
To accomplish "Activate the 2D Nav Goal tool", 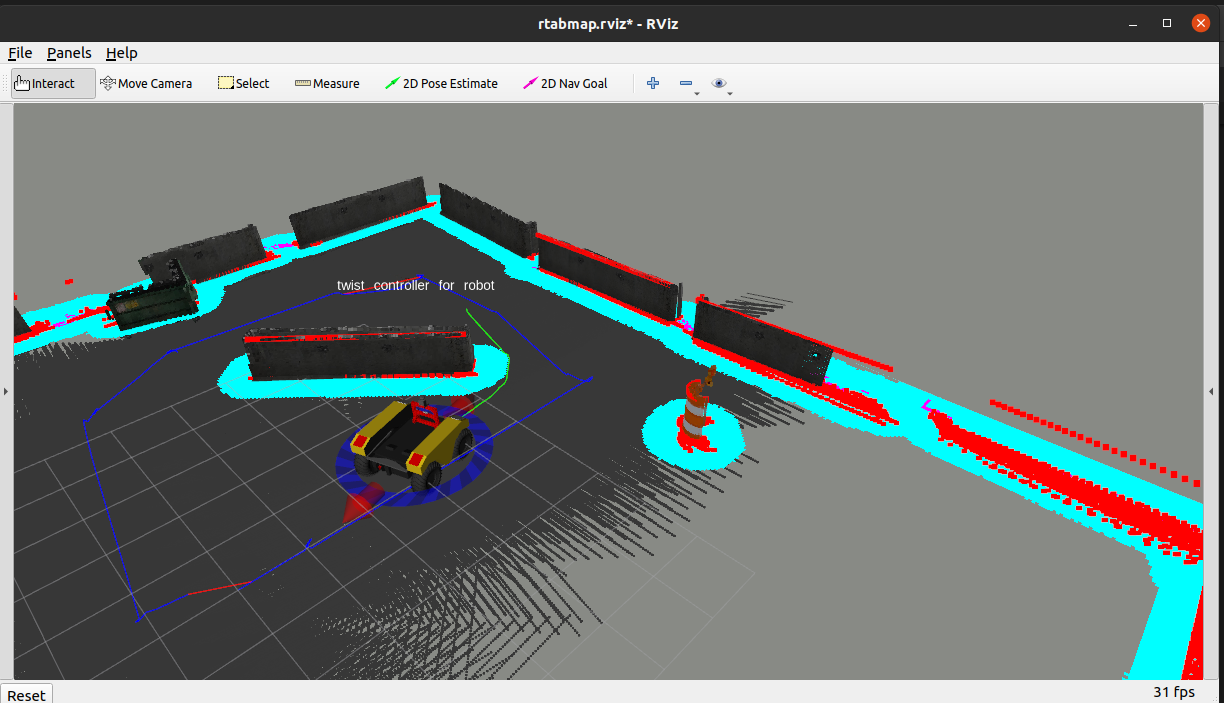I will (x=566, y=84).
